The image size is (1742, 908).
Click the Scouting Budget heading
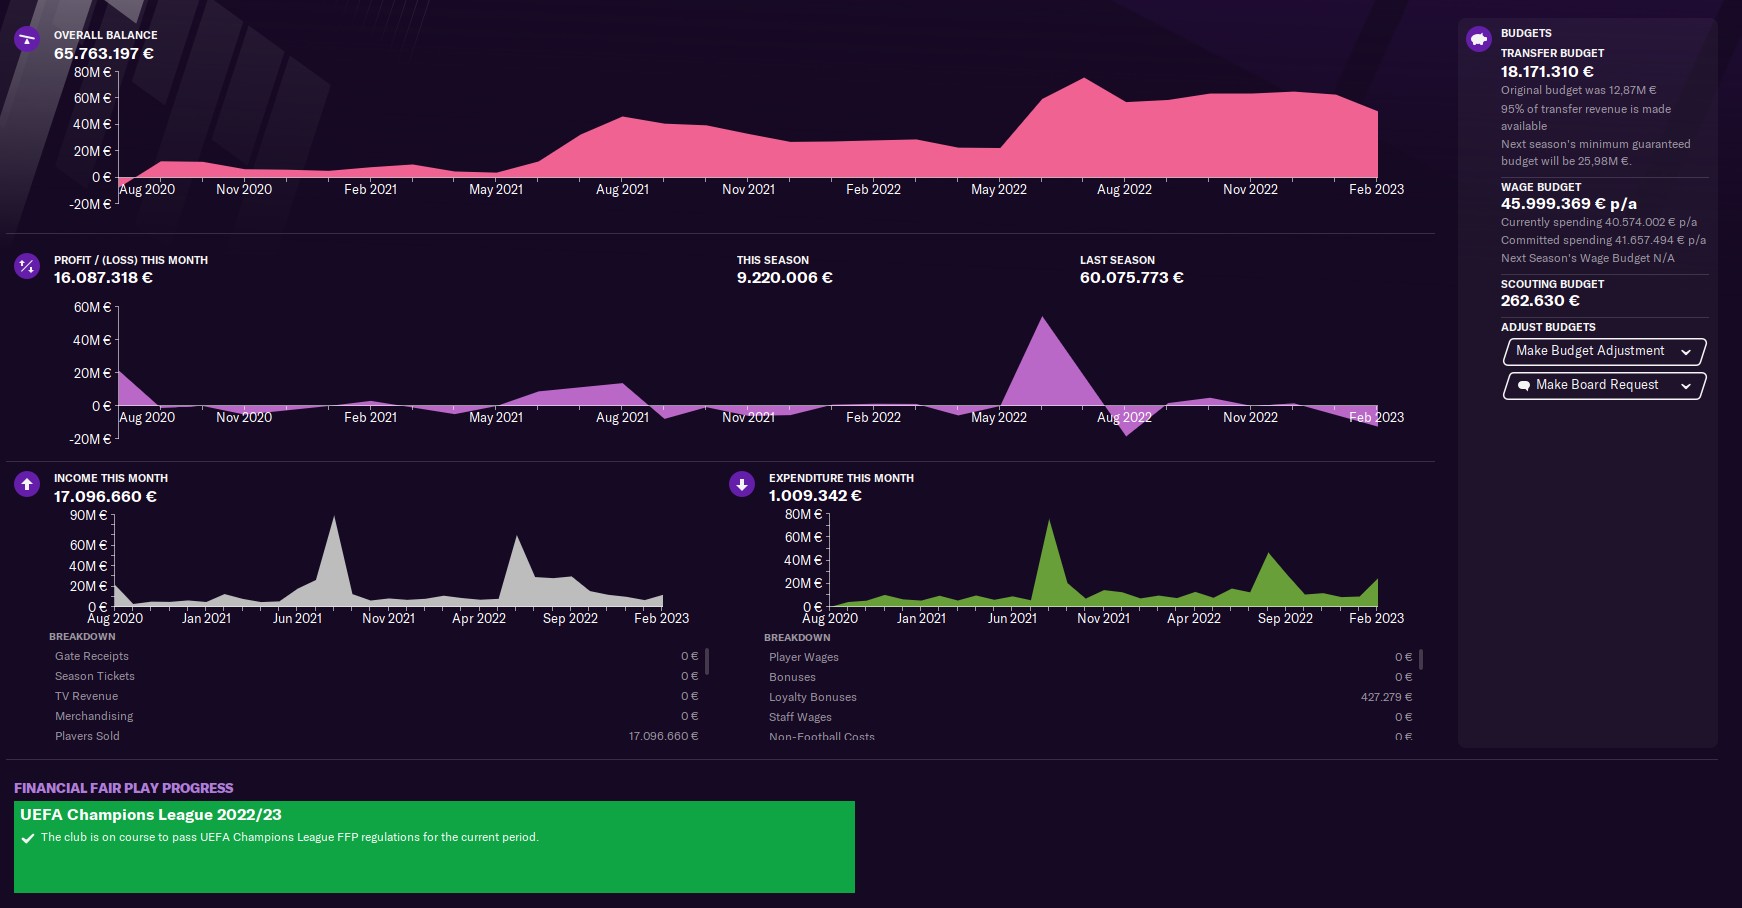pos(1552,284)
